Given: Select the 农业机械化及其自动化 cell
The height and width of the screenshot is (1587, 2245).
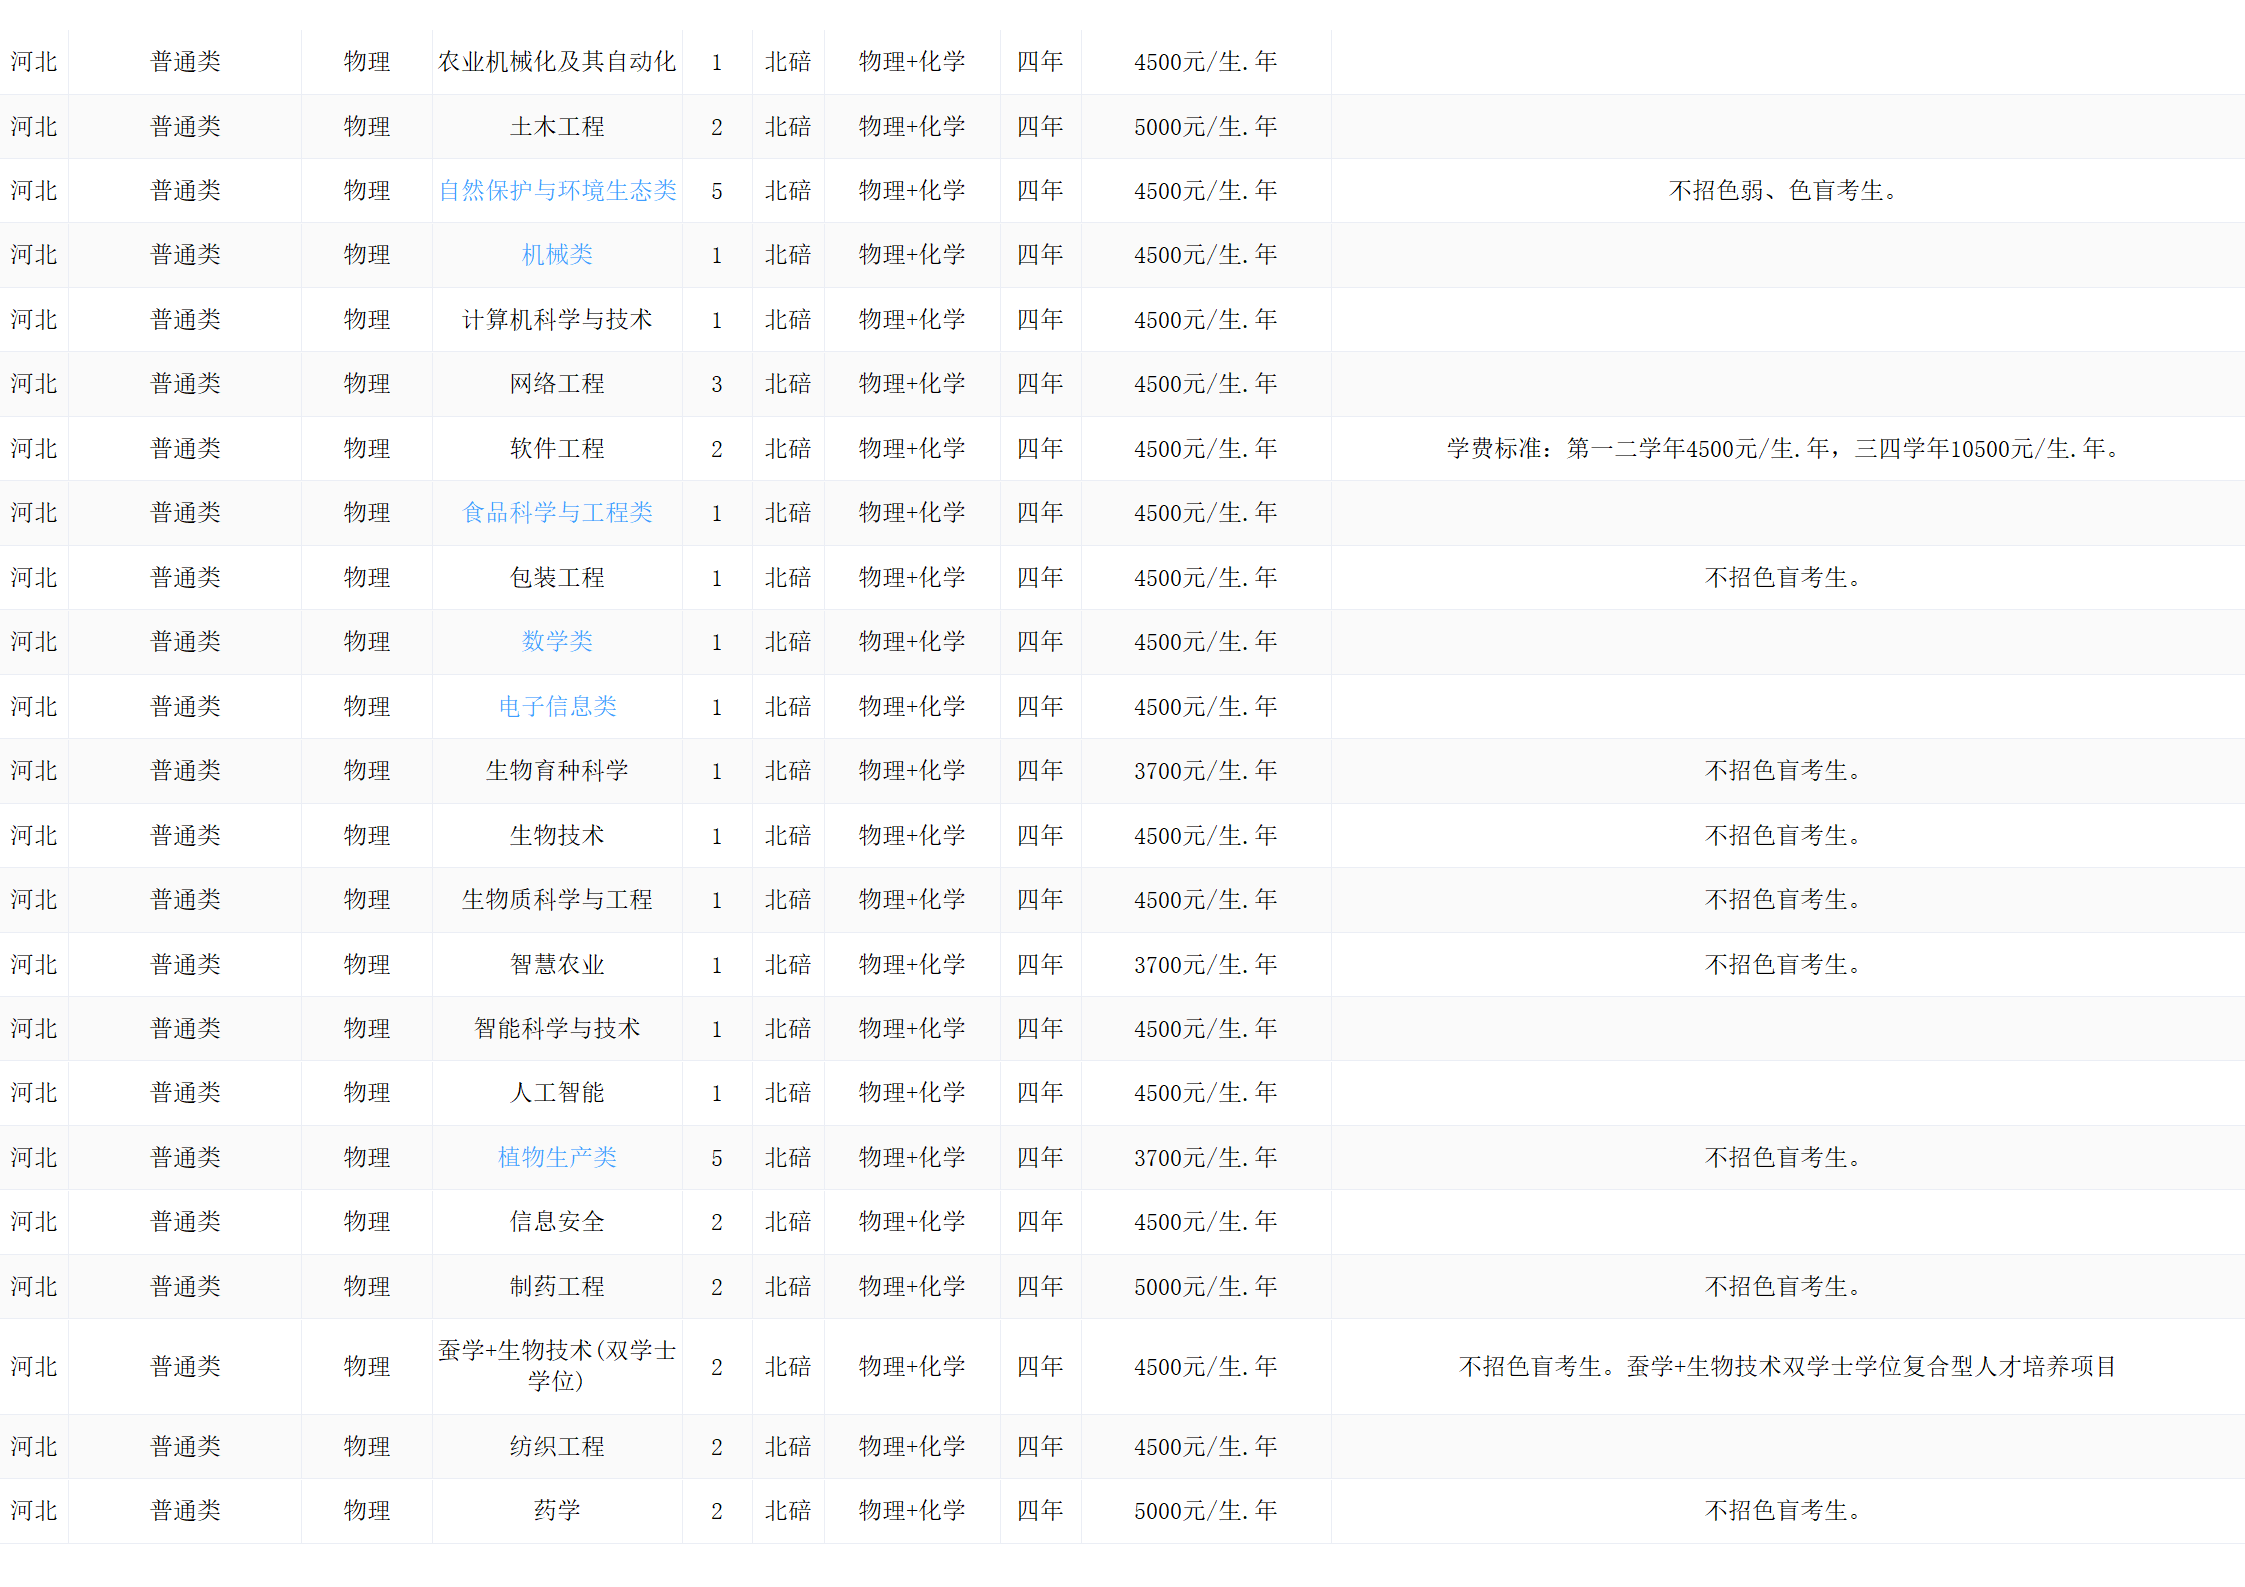Looking at the screenshot, I should [557, 62].
